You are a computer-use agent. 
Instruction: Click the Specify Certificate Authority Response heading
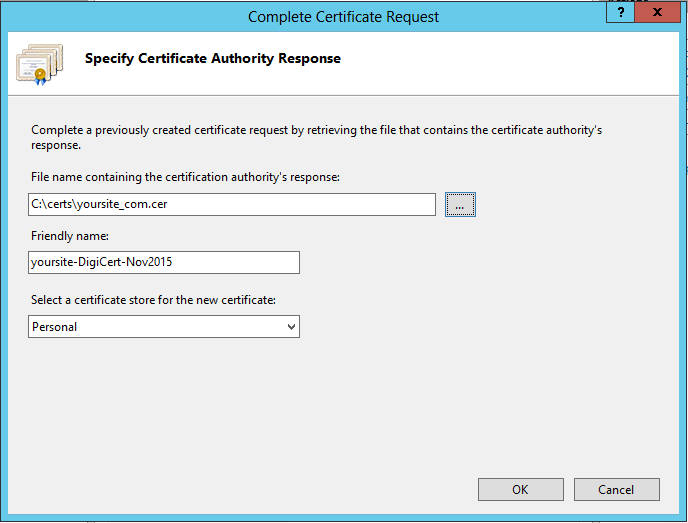[x=213, y=59]
